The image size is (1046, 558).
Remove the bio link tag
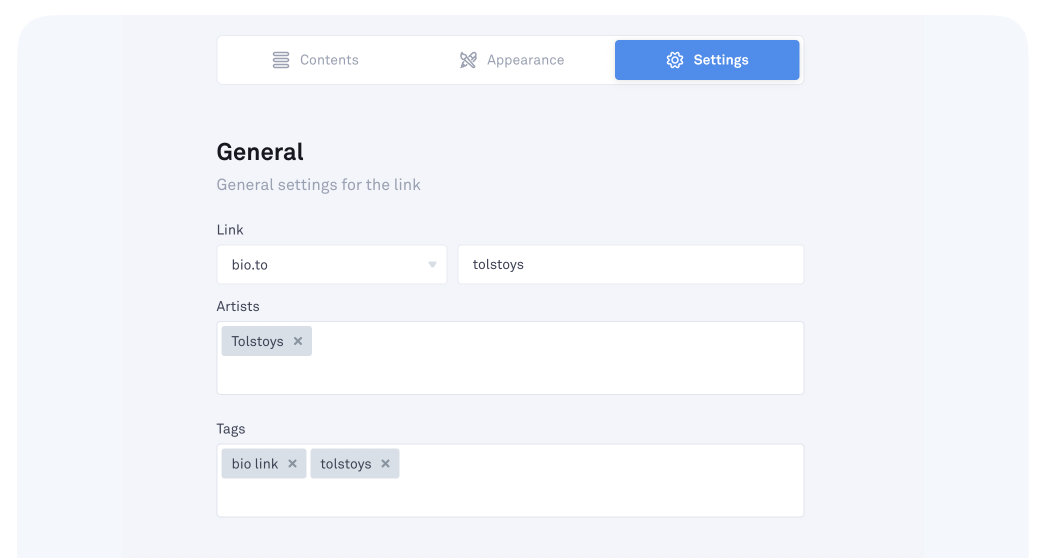tap(292, 464)
